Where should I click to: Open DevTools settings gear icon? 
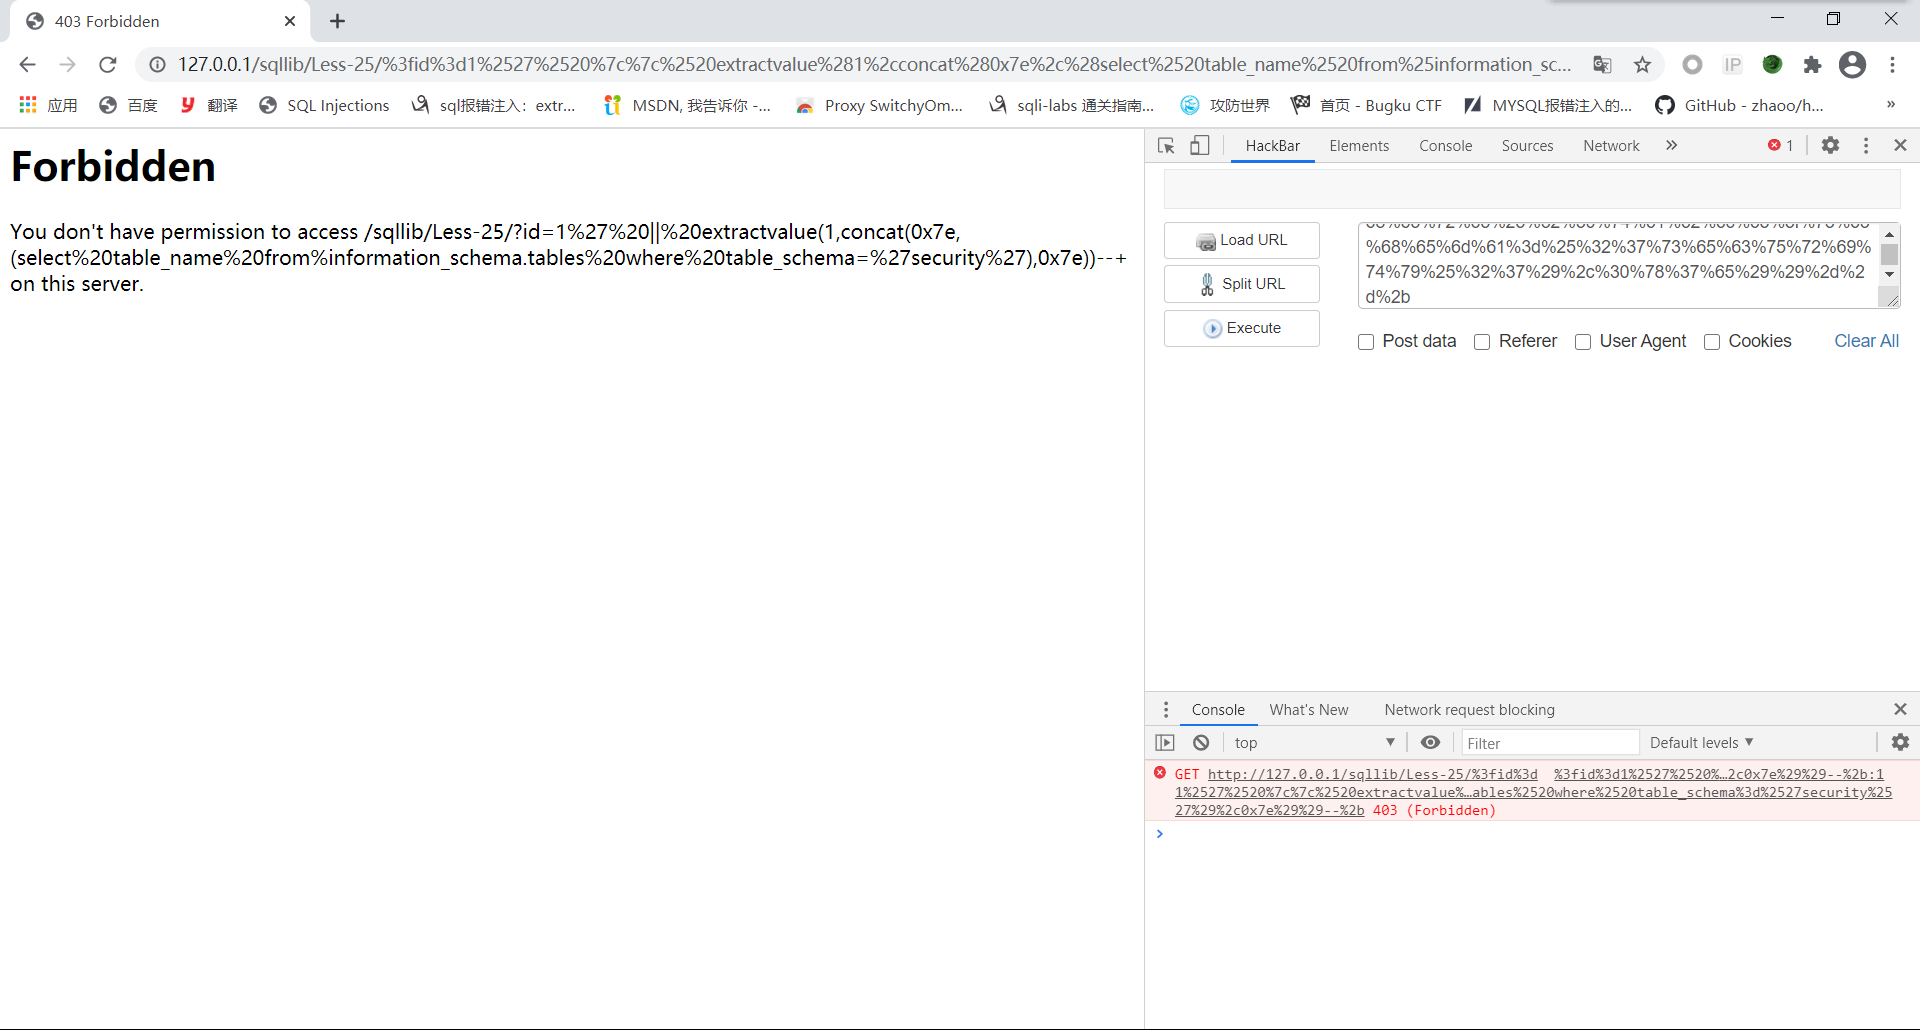[1830, 146]
